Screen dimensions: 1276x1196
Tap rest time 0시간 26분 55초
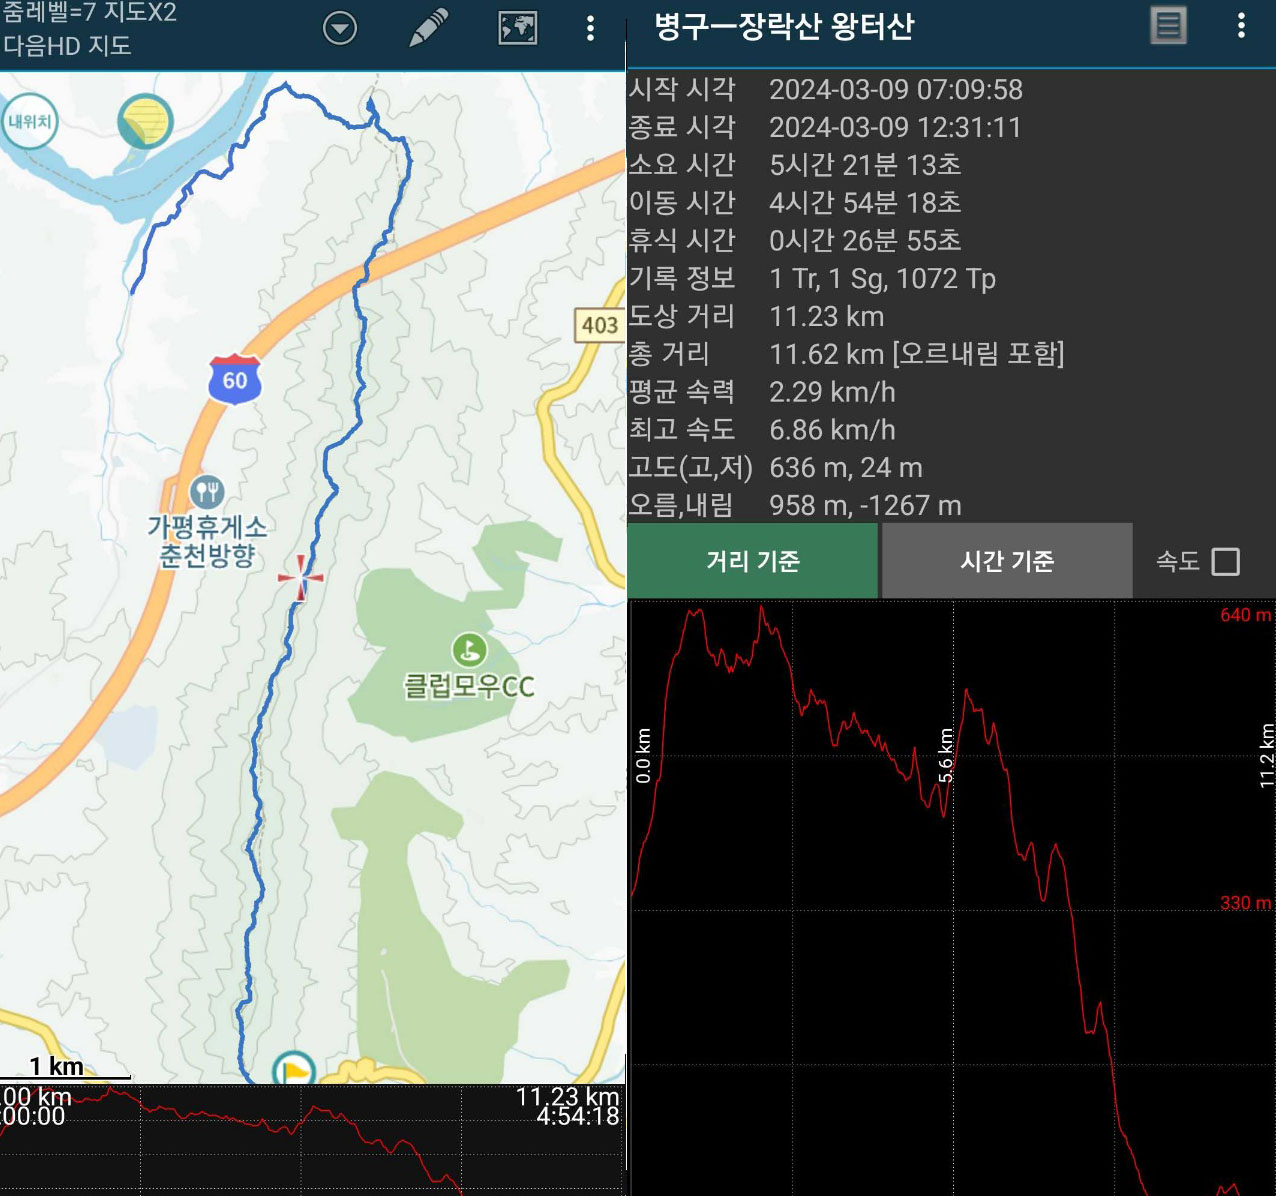click(x=865, y=241)
